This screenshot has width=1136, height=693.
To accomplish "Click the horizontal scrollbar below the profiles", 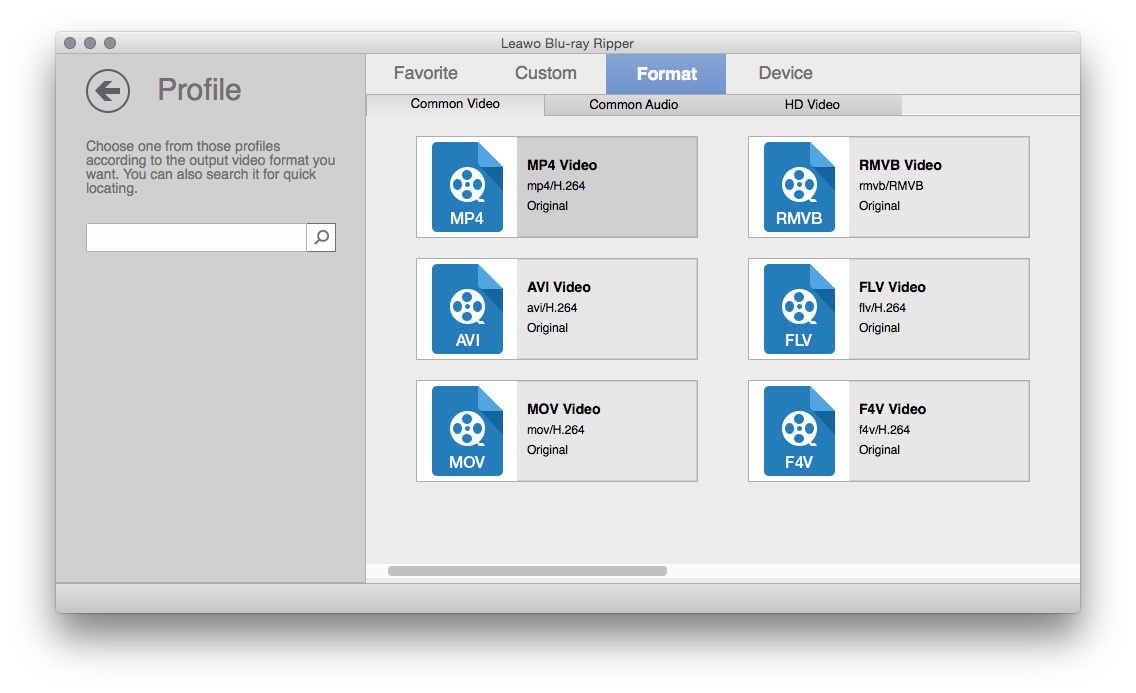I will 527,571.
